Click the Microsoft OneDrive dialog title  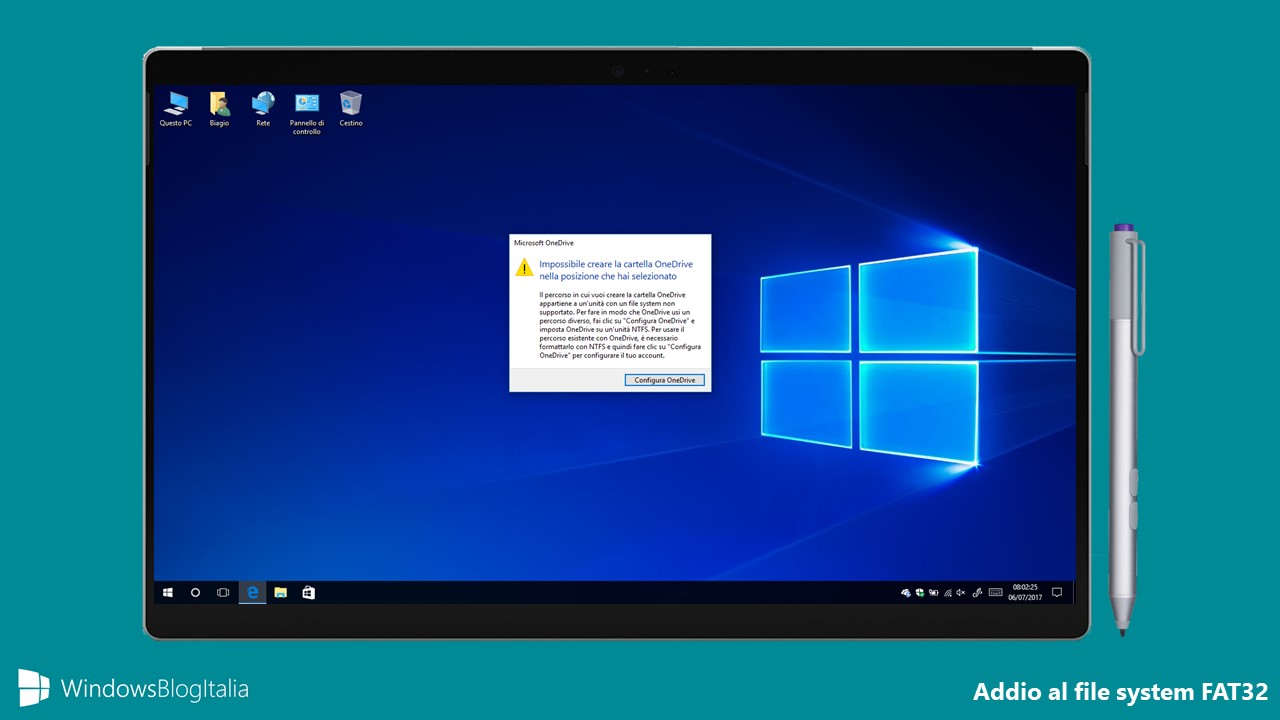point(543,242)
